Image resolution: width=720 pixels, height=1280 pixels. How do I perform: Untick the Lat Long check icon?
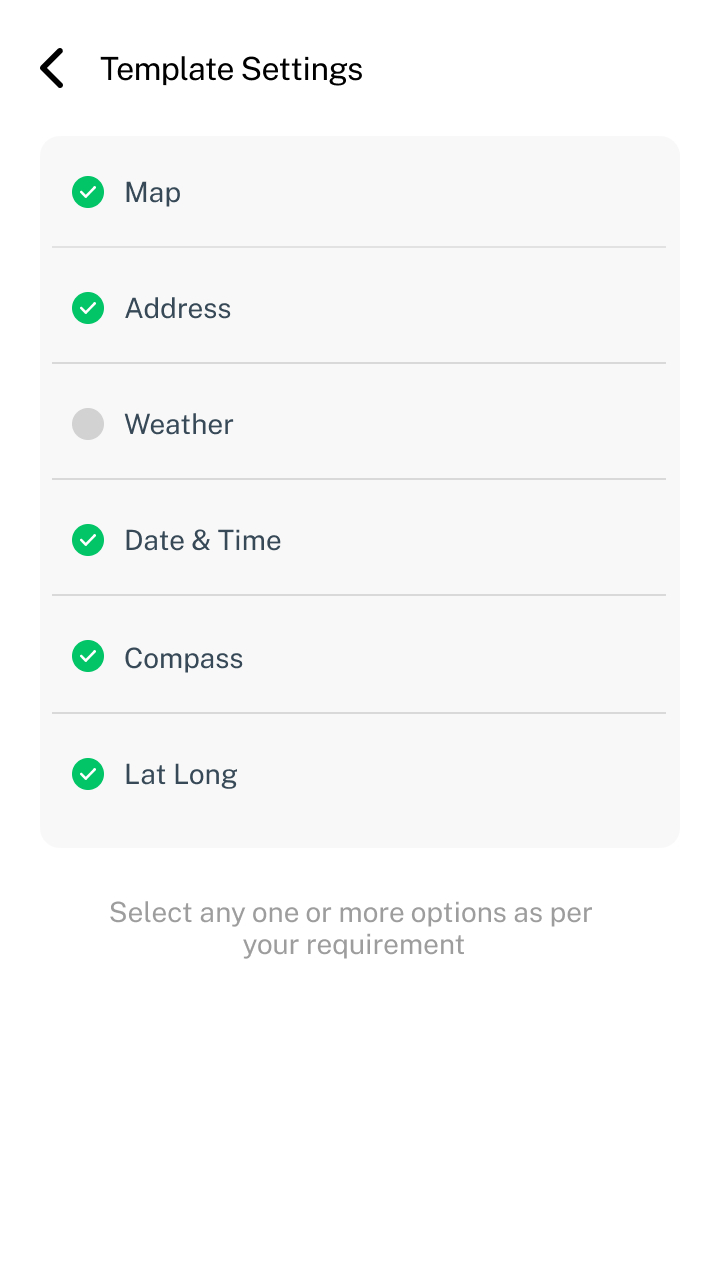tap(88, 774)
